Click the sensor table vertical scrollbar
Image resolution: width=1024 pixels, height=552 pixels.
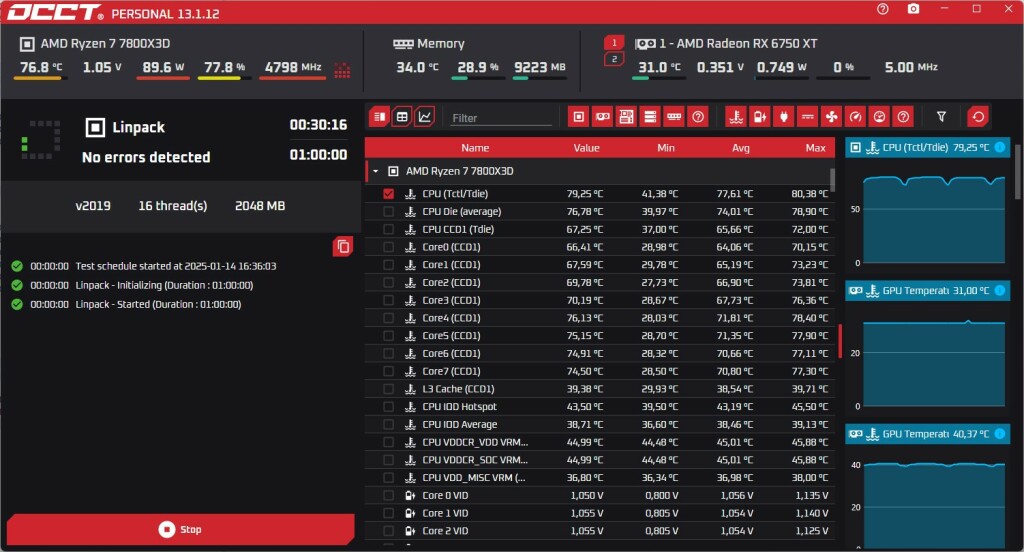click(x=832, y=180)
